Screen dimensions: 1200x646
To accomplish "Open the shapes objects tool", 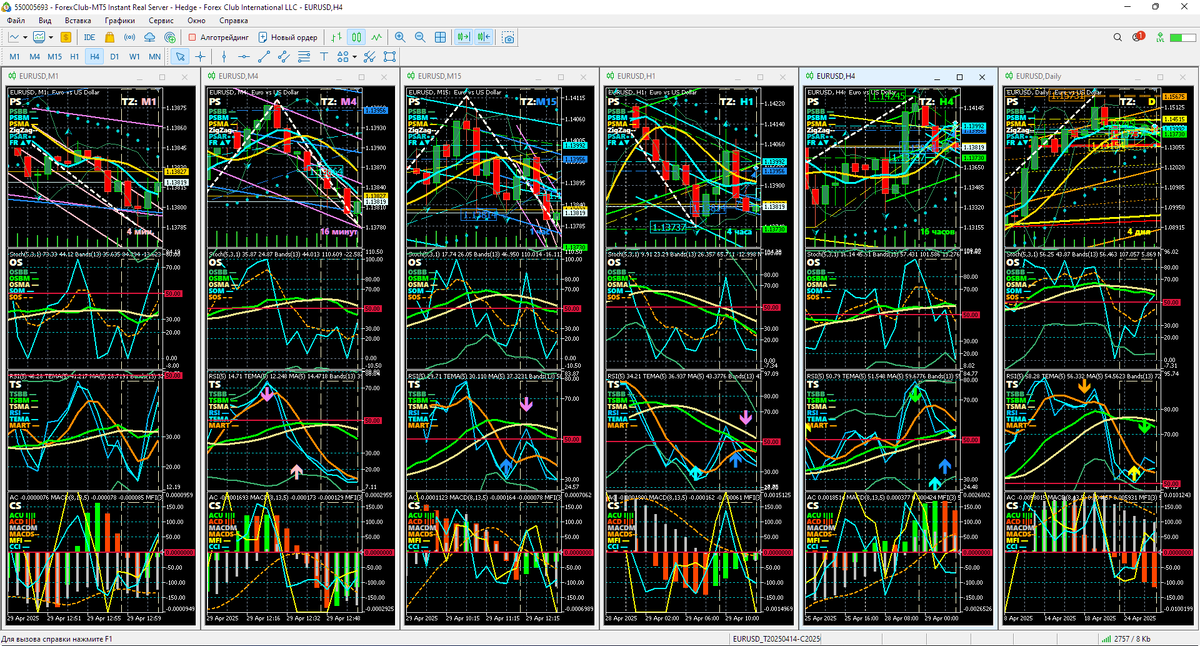I will coord(342,57).
